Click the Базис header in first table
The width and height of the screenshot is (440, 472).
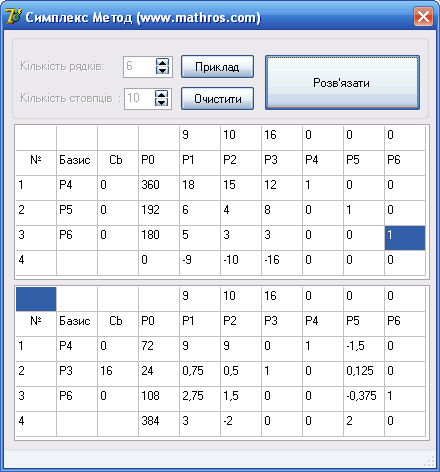click(77, 163)
